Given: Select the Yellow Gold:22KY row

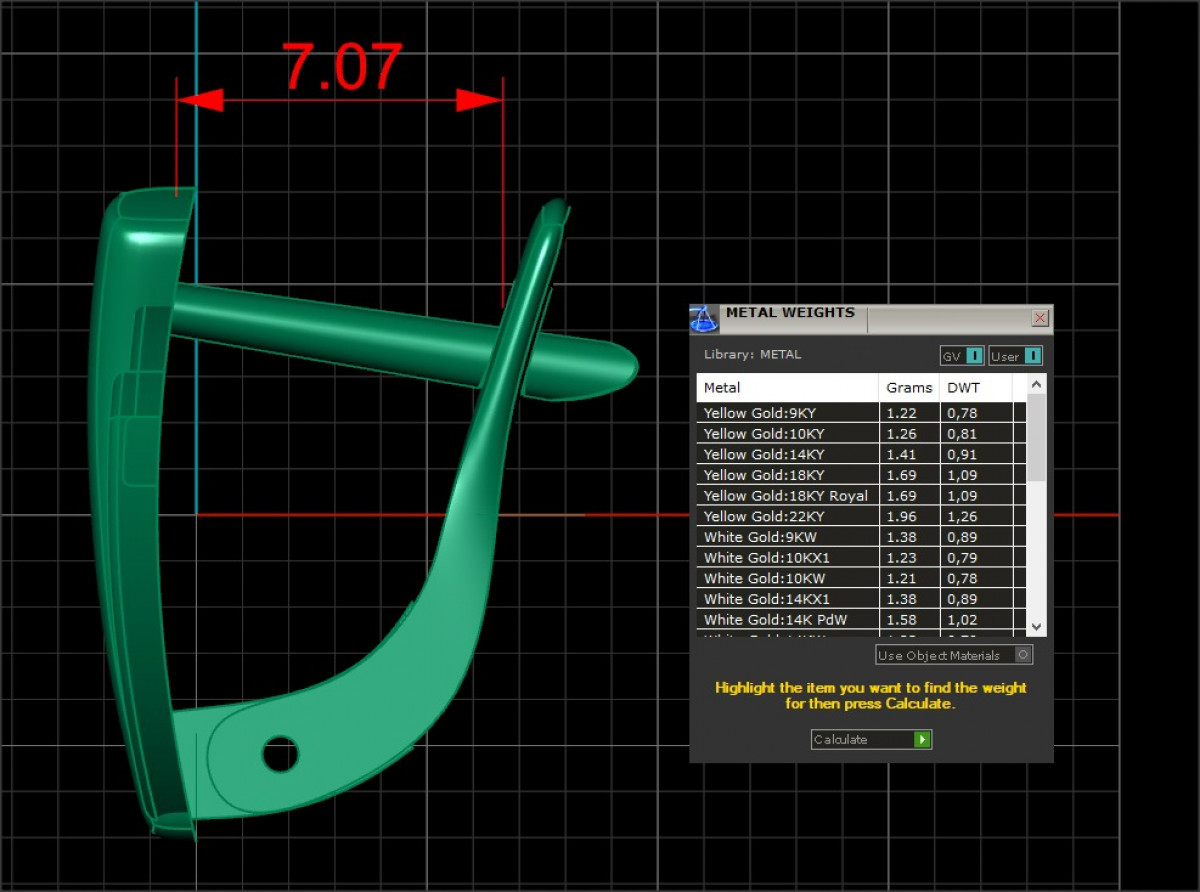Looking at the screenshot, I should [787, 517].
